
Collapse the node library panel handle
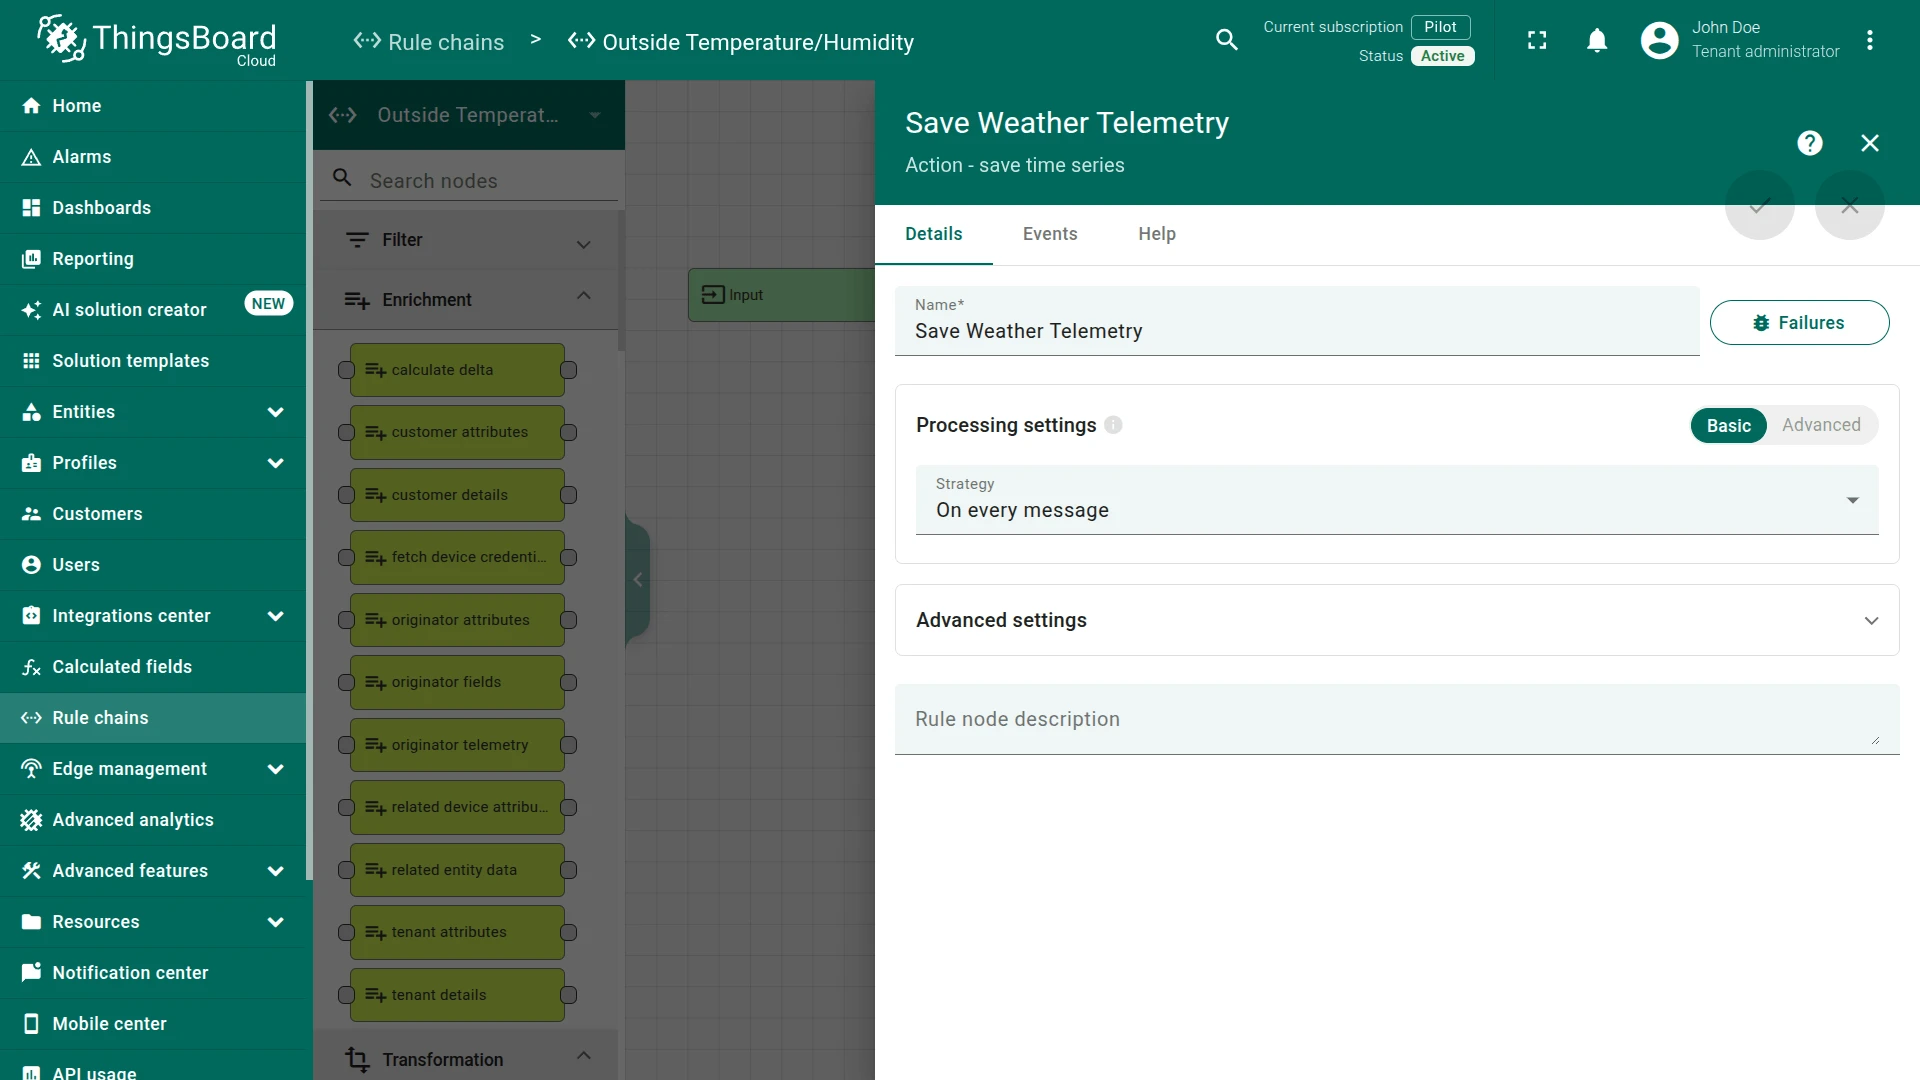click(x=638, y=580)
